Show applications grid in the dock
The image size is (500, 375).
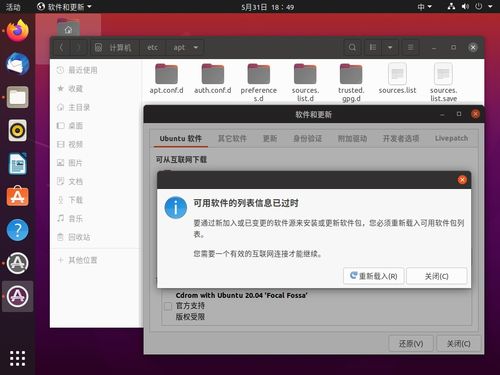[x=17, y=358]
